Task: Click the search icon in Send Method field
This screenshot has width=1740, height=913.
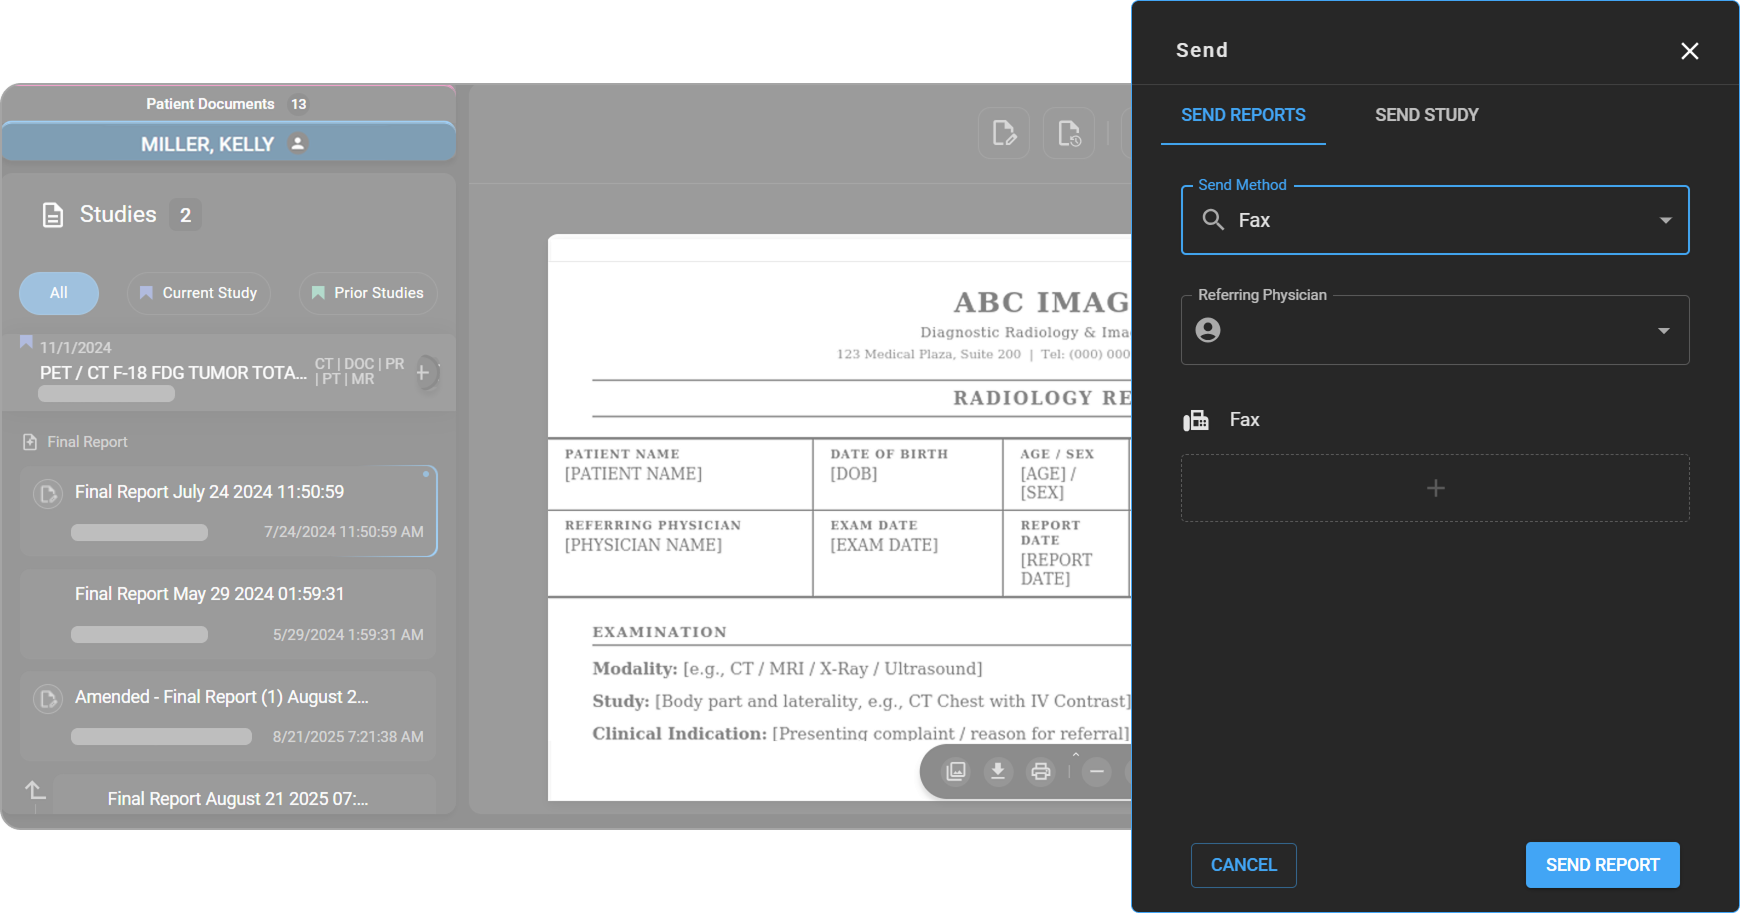Action: pos(1213,220)
